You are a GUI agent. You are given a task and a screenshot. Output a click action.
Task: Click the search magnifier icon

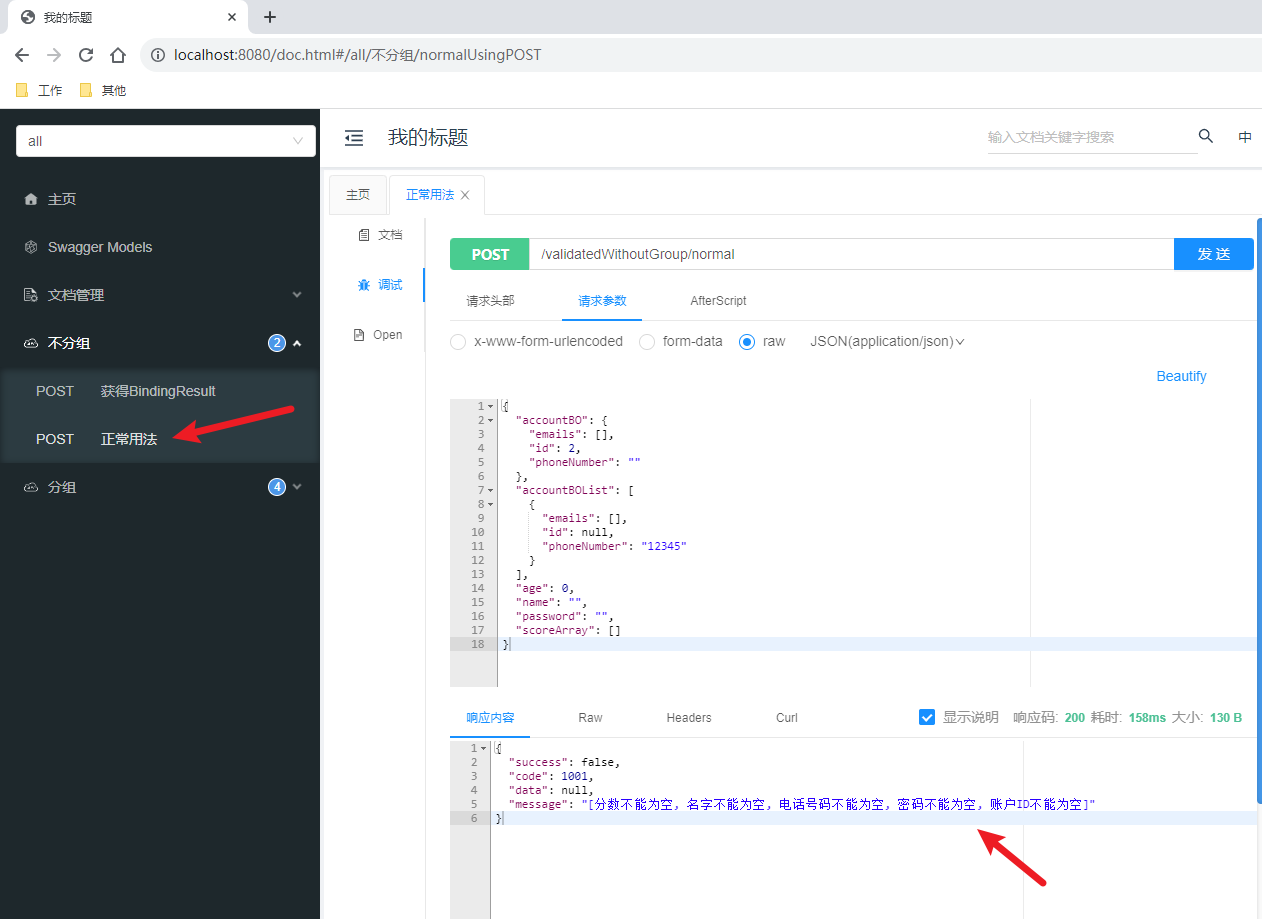(x=1206, y=136)
